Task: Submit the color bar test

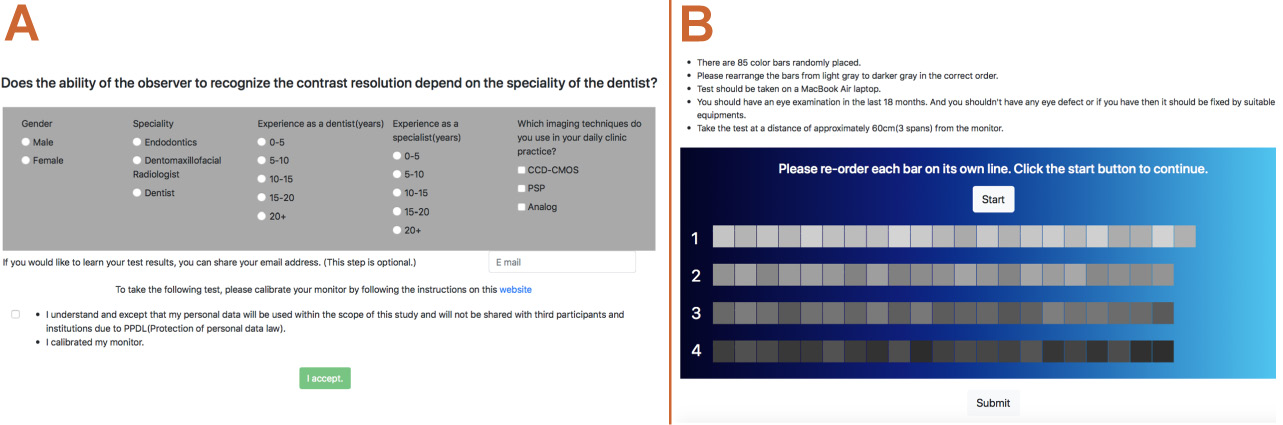Action: coord(993,403)
